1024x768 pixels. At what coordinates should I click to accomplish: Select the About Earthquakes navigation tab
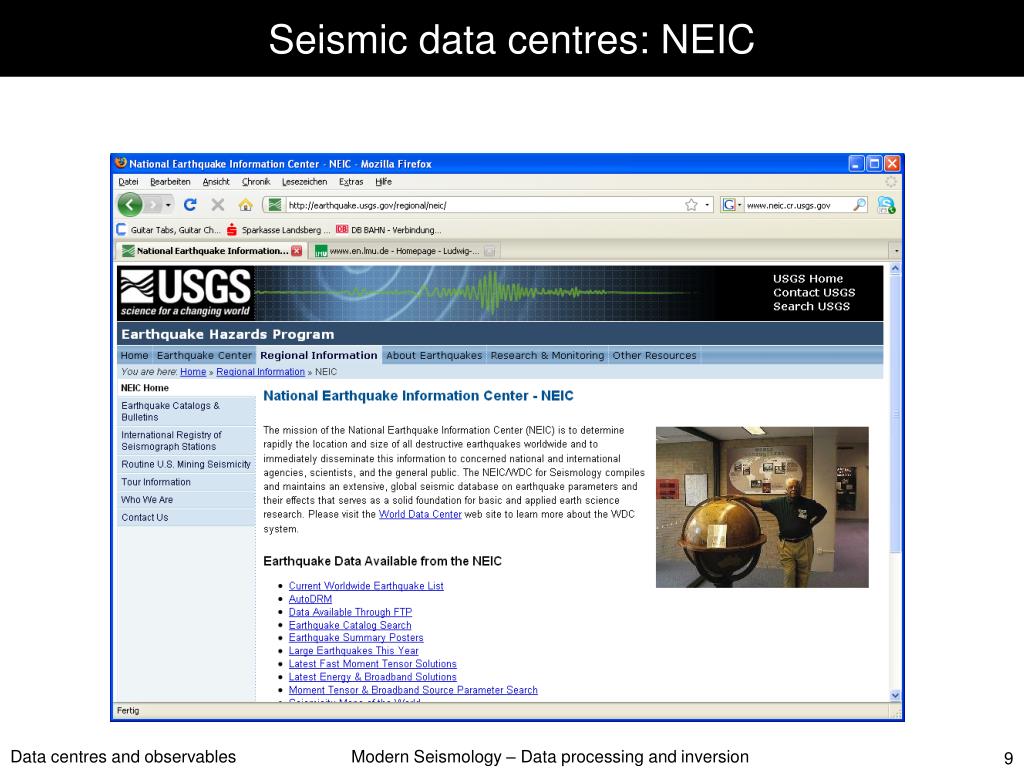[x=434, y=355]
